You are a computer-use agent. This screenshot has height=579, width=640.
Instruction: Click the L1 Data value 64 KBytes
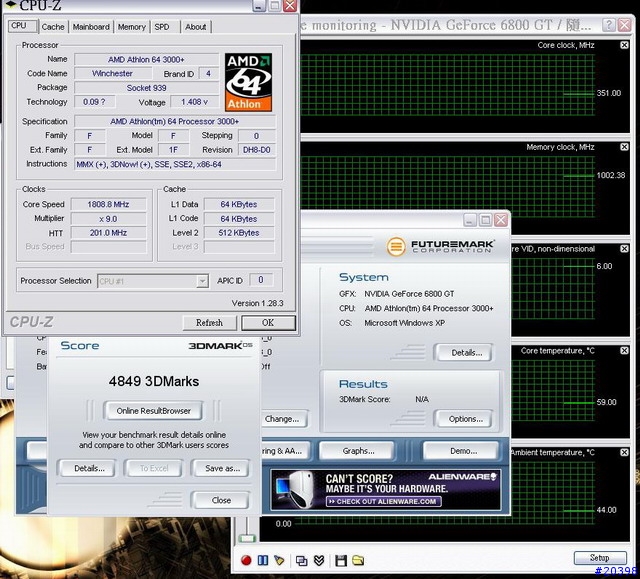pos(239,204)
